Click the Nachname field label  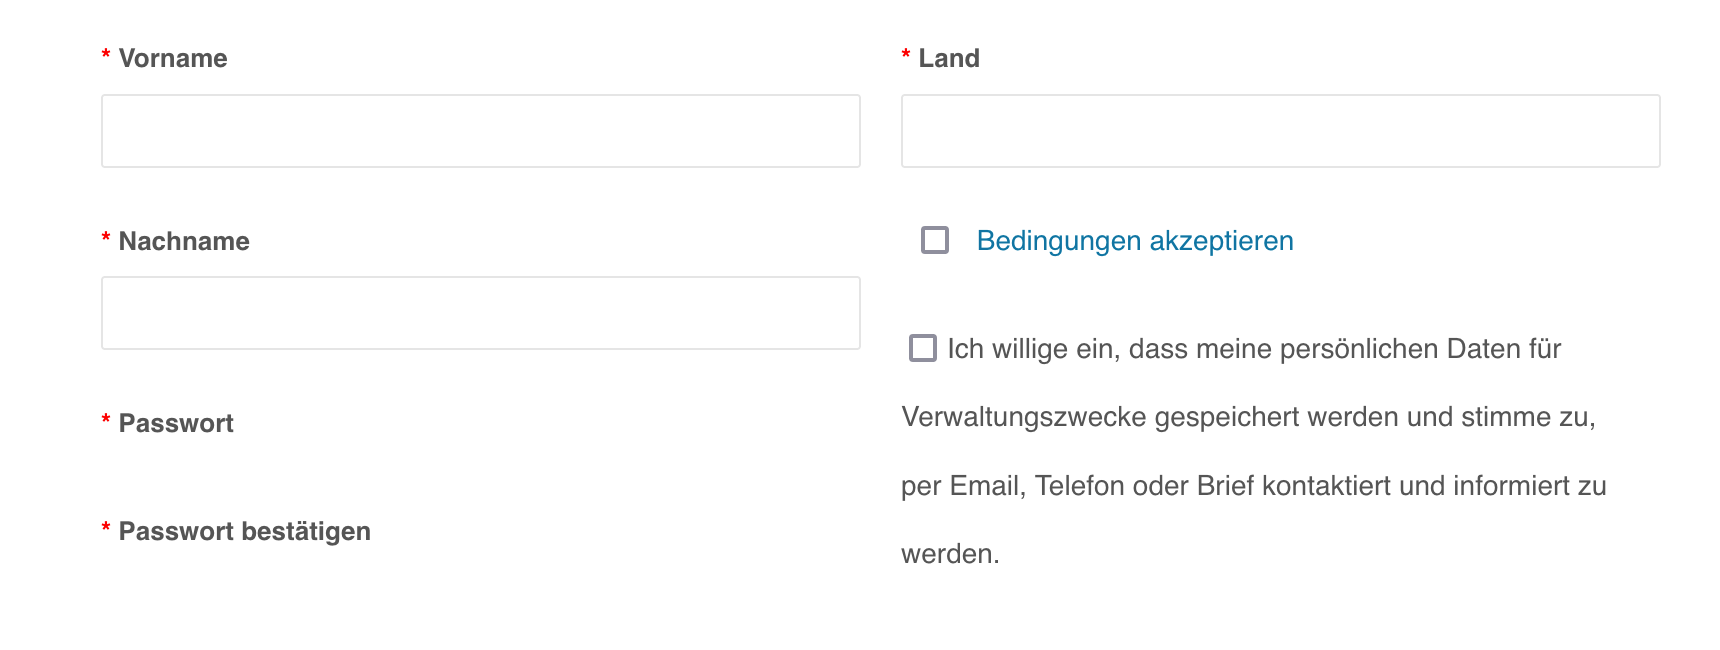coord(184,241)
